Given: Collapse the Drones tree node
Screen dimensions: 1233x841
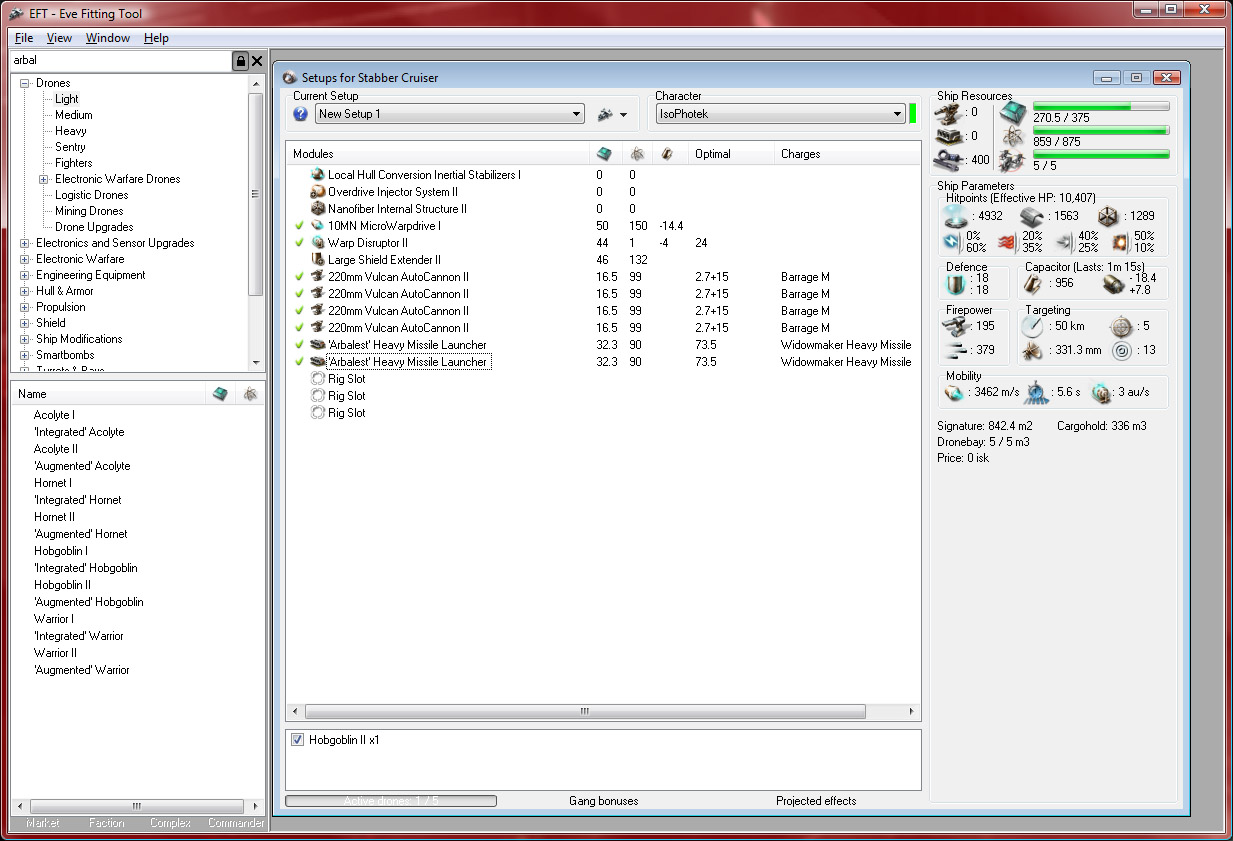Looking at the screenshot, I should point(25,83).
